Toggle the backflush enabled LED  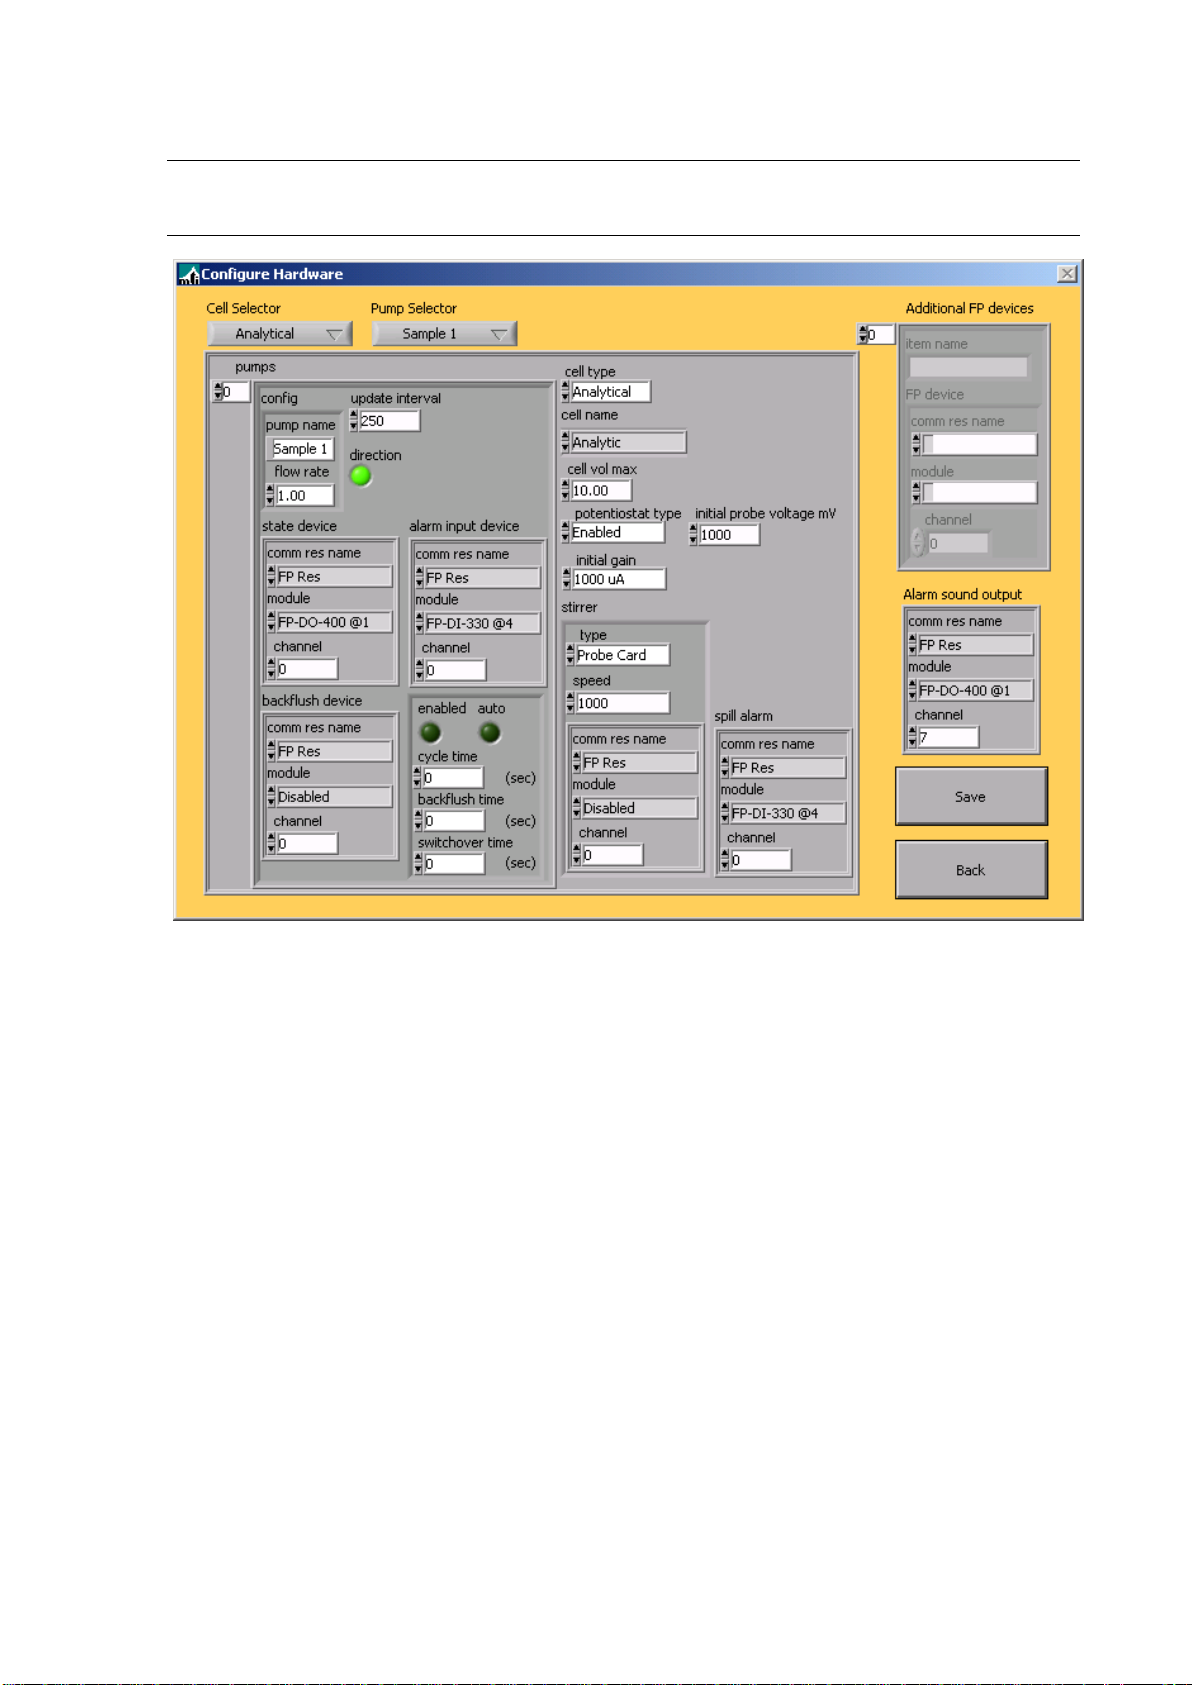[430, 733]
